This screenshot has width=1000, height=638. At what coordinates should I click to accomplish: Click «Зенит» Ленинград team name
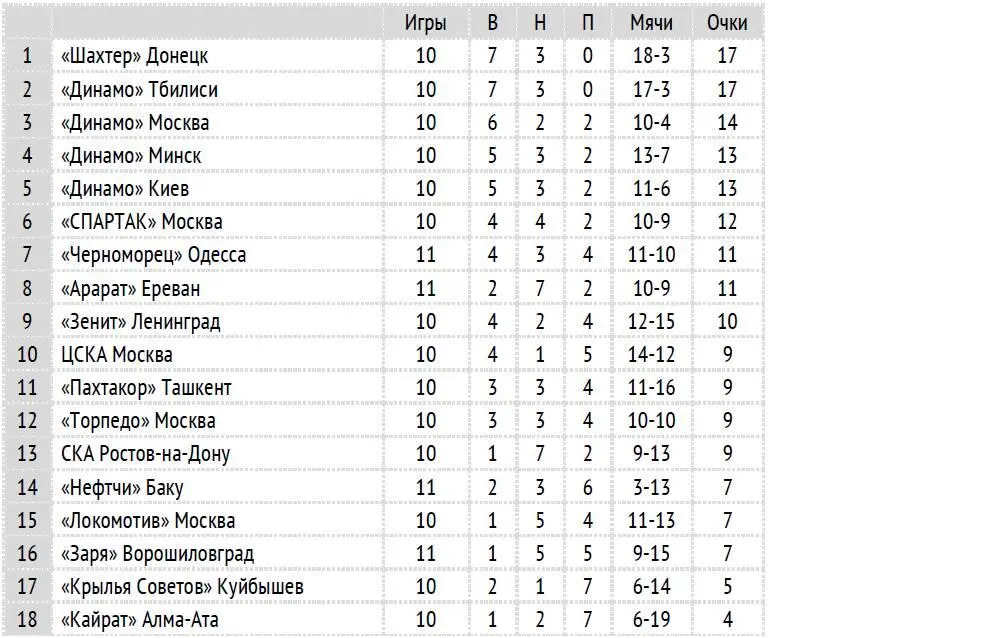140,322
